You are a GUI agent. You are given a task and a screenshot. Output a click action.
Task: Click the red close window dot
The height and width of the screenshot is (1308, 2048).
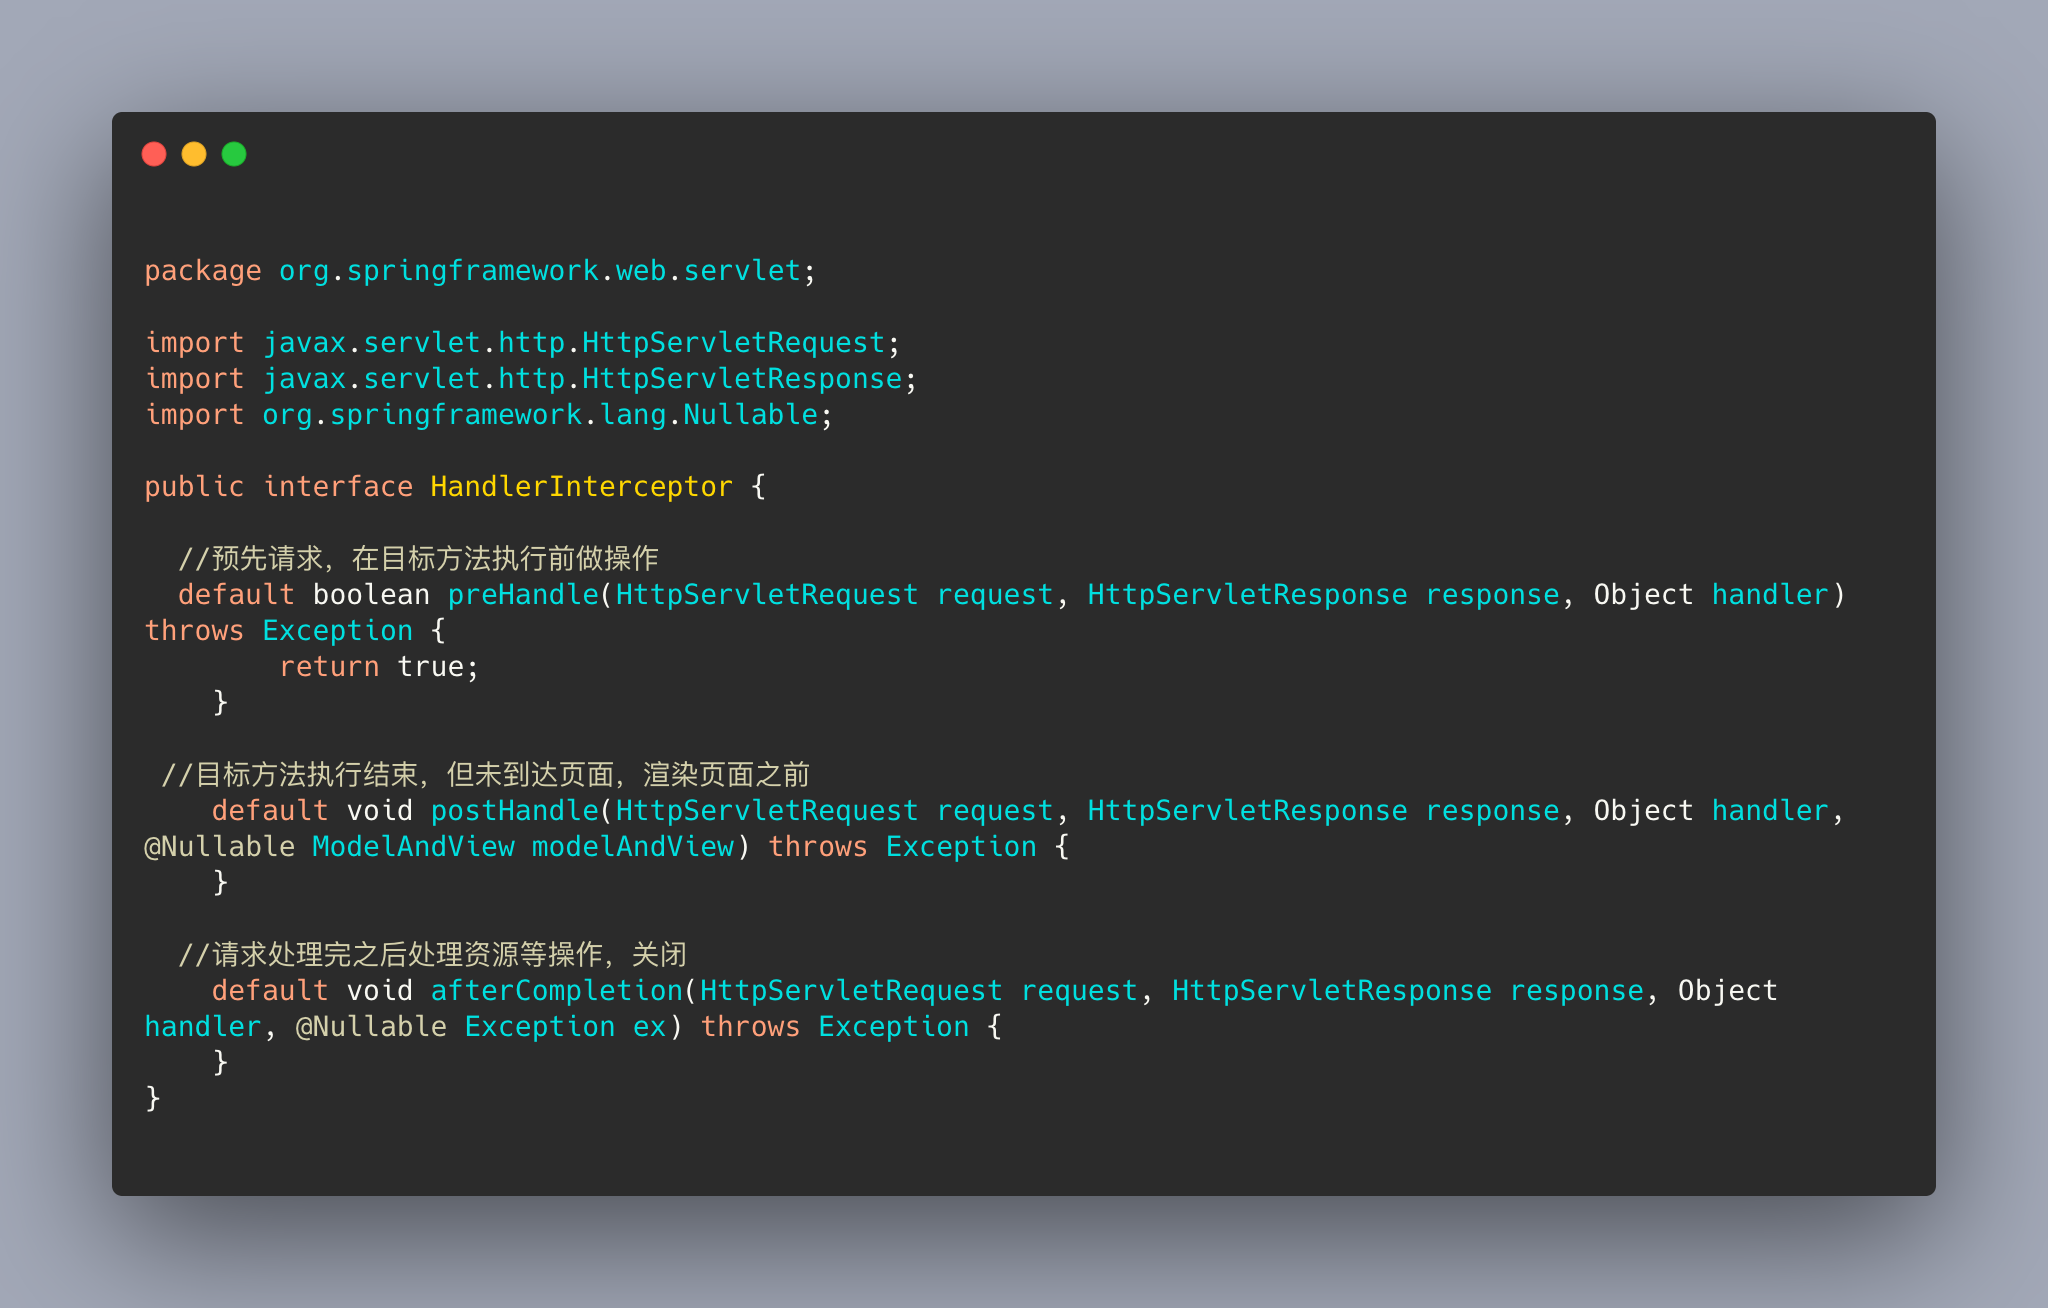click(x=154, y=154)
